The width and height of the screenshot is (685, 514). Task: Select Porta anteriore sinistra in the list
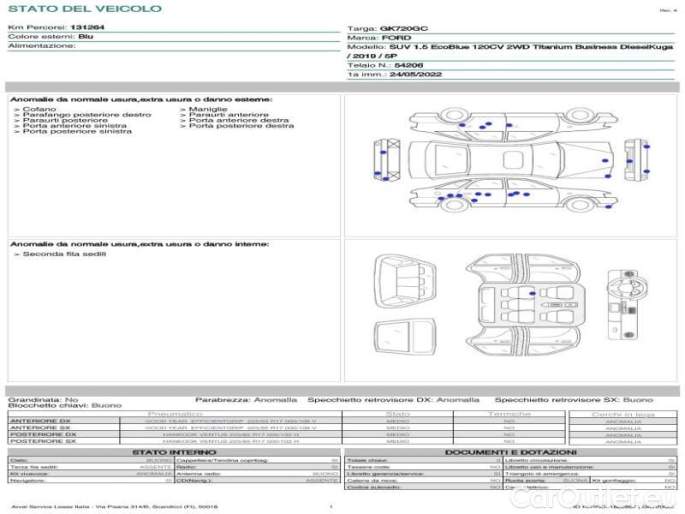click(75, 126)
